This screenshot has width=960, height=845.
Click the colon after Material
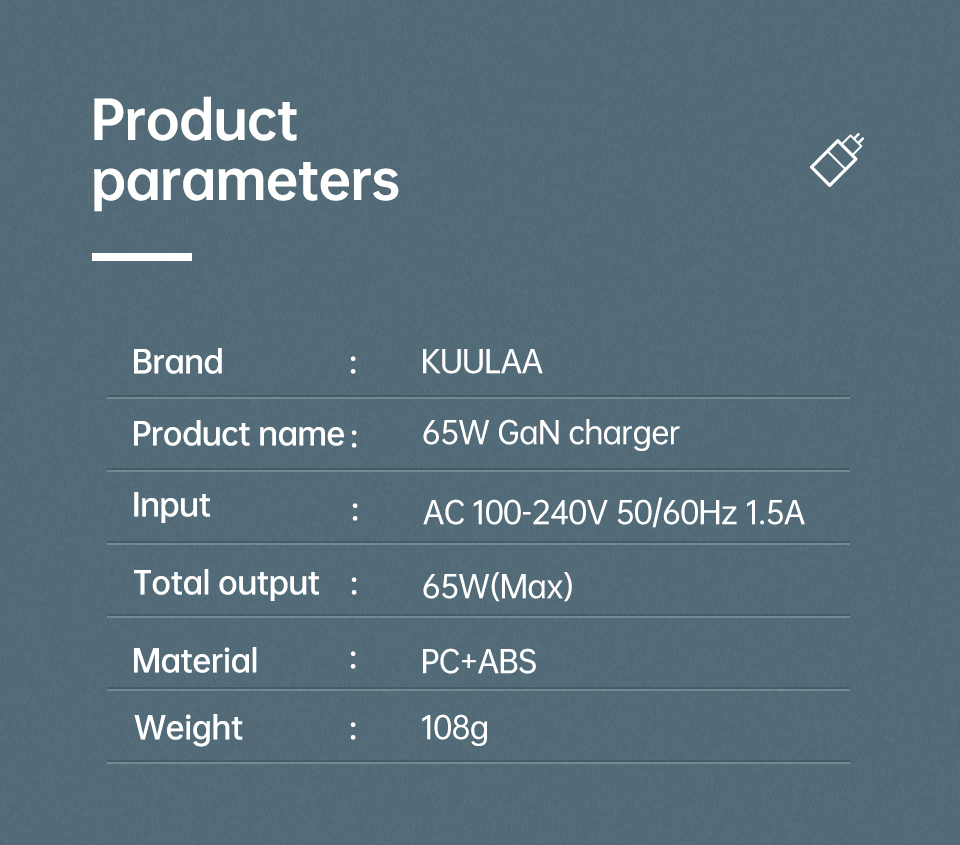pos(353,660)
